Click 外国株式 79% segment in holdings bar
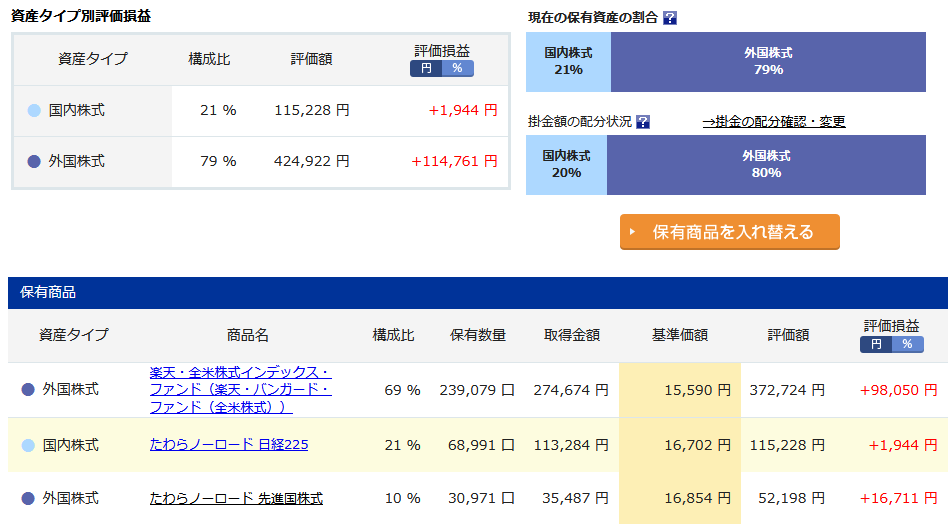The width and height of the screenshot is (952, 524). pos(768,62)
